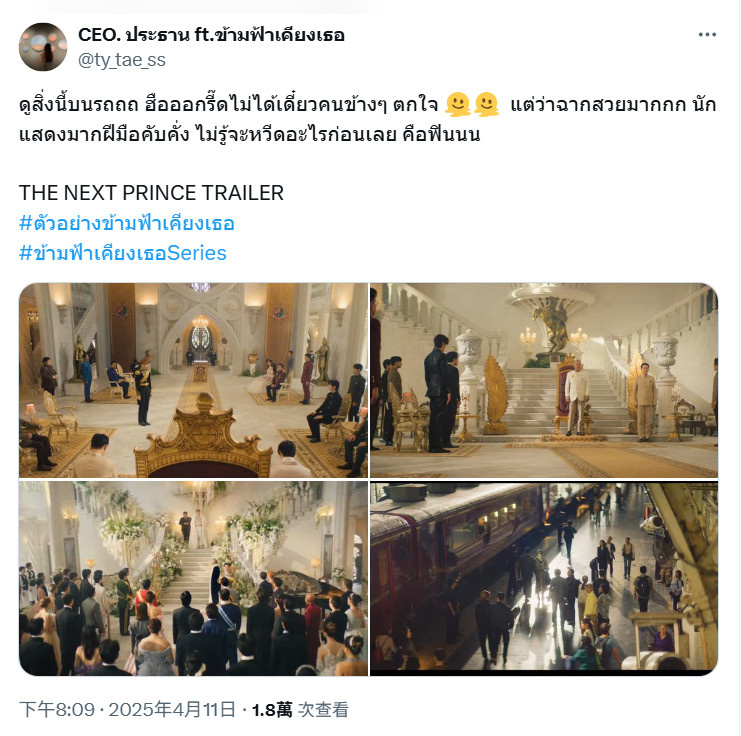Open hashtag #ข้ามฟ้าเคียงเธอSeries
The width and height of the screenshot is (741, 736).
pos(123,253)
